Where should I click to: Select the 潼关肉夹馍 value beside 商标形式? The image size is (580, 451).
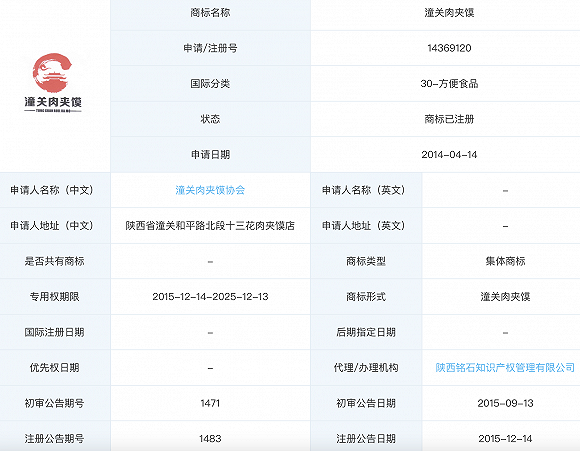click(505, 297)
